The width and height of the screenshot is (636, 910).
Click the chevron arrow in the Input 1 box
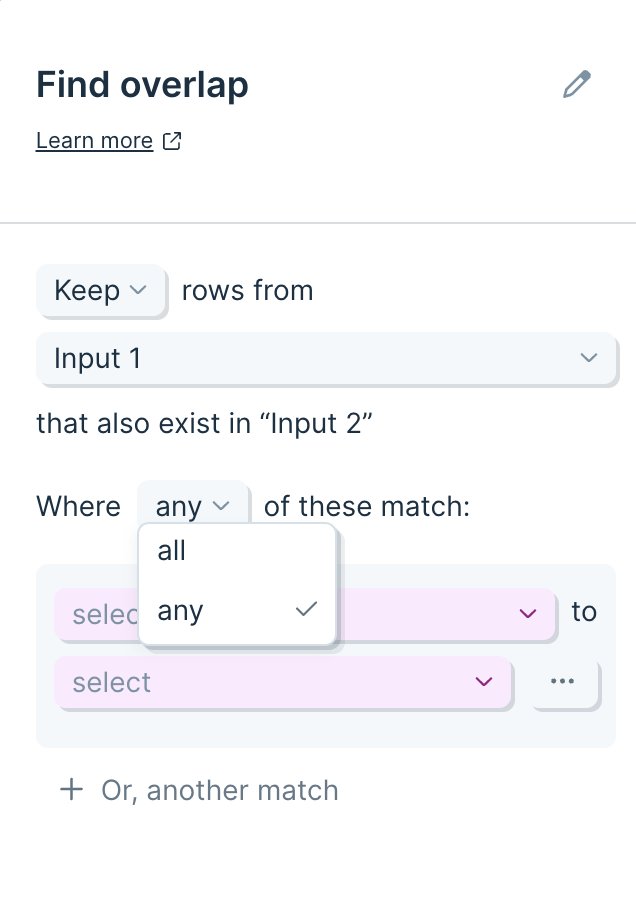pos(589,358)
